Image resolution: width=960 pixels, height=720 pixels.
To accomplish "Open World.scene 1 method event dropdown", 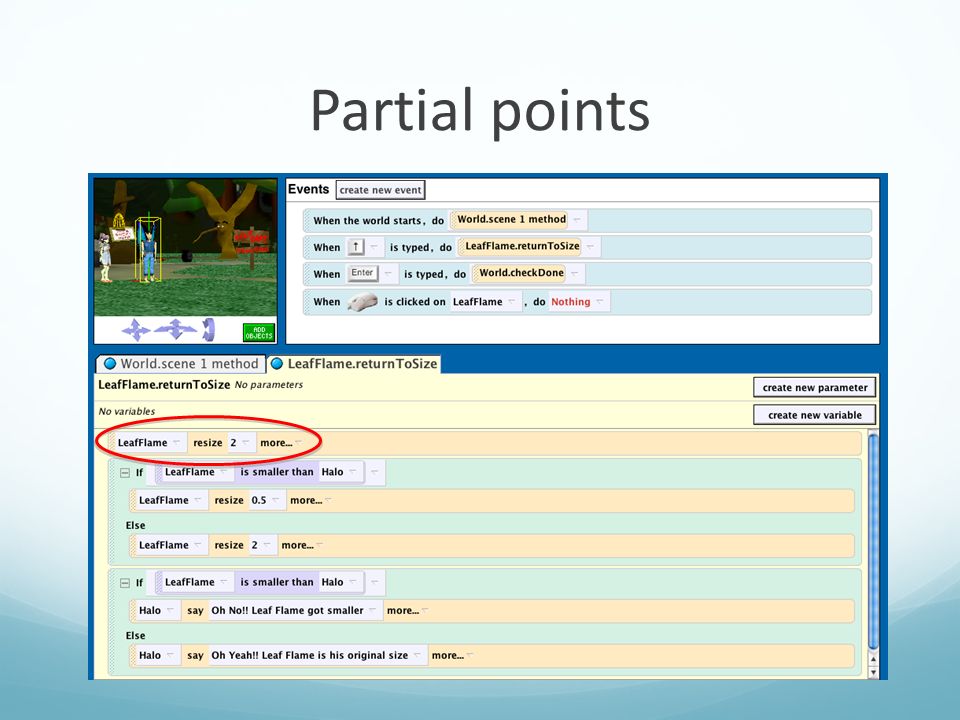I will [x=577, y=219].
